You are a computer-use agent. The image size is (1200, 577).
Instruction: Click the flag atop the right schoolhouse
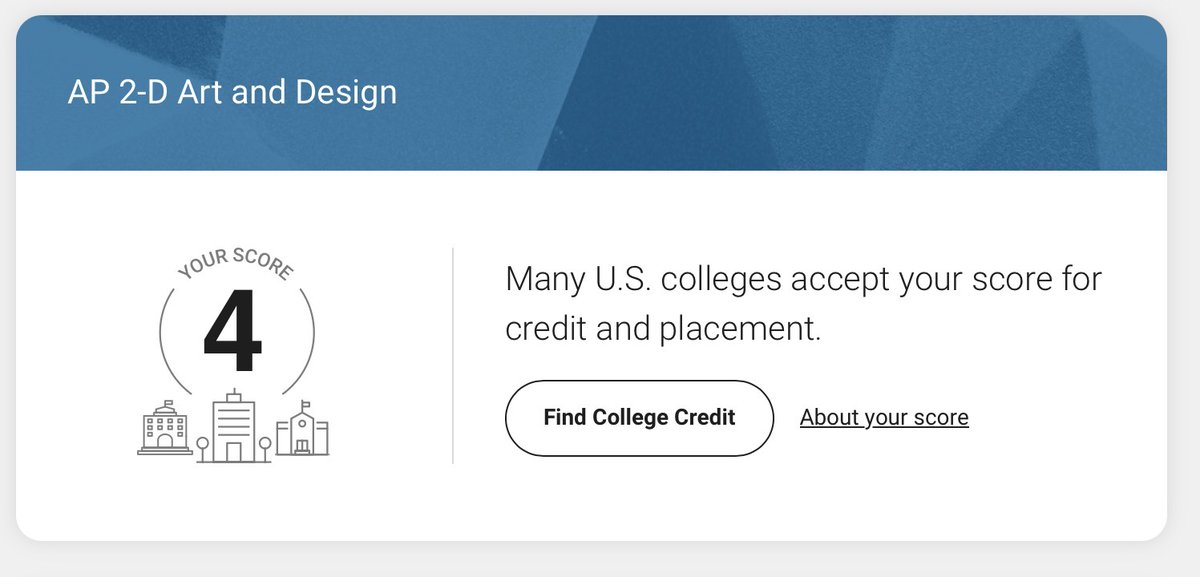pos(306,405)
